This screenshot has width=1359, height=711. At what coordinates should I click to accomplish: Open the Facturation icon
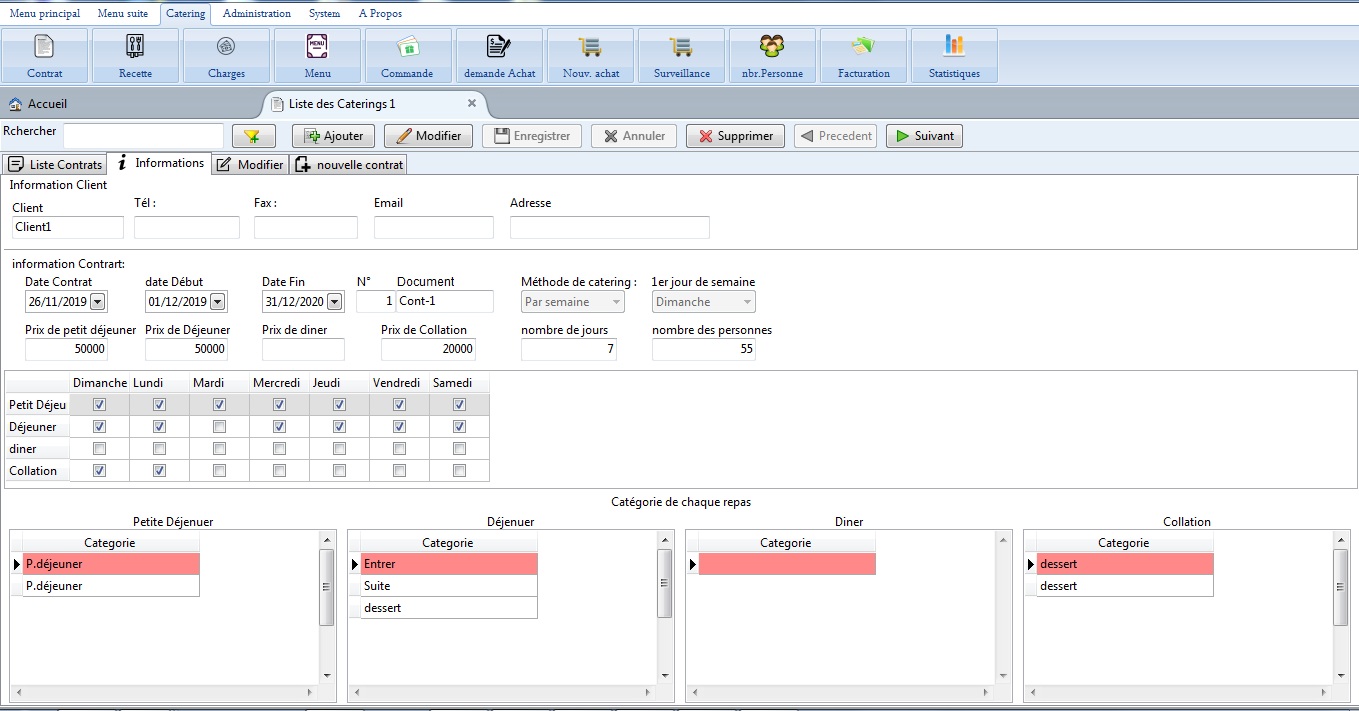863,47
